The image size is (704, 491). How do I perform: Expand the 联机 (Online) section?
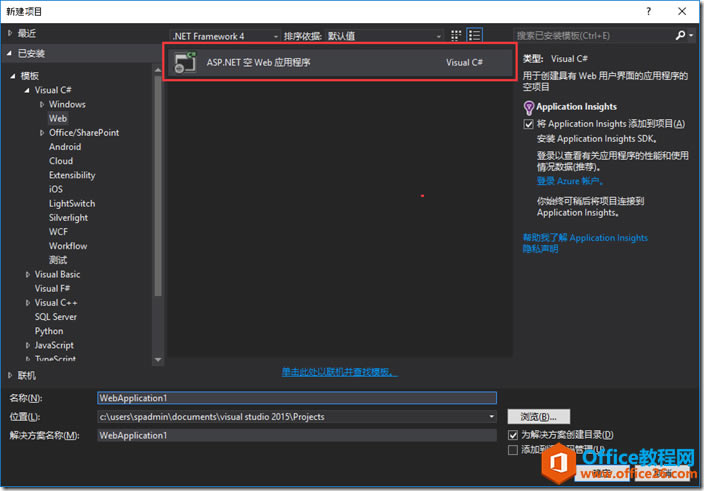(x=10, y=375)
